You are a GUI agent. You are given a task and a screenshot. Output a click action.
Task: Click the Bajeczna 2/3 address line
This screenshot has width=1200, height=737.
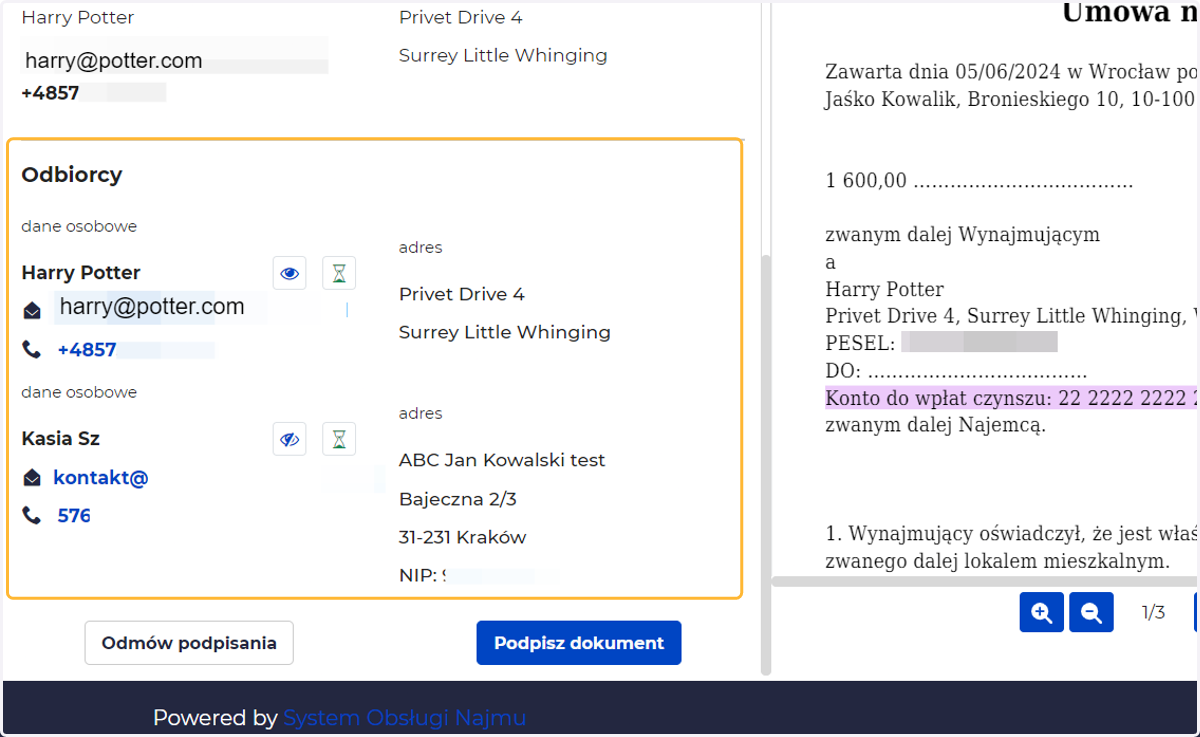click(x=458, y=499)
